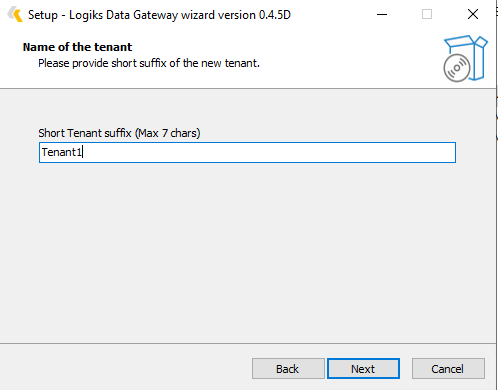The height and width of the screenshot is (390, 498).
Task: Click the Logiks app icon in title bar
Action: tap(15, 14)
